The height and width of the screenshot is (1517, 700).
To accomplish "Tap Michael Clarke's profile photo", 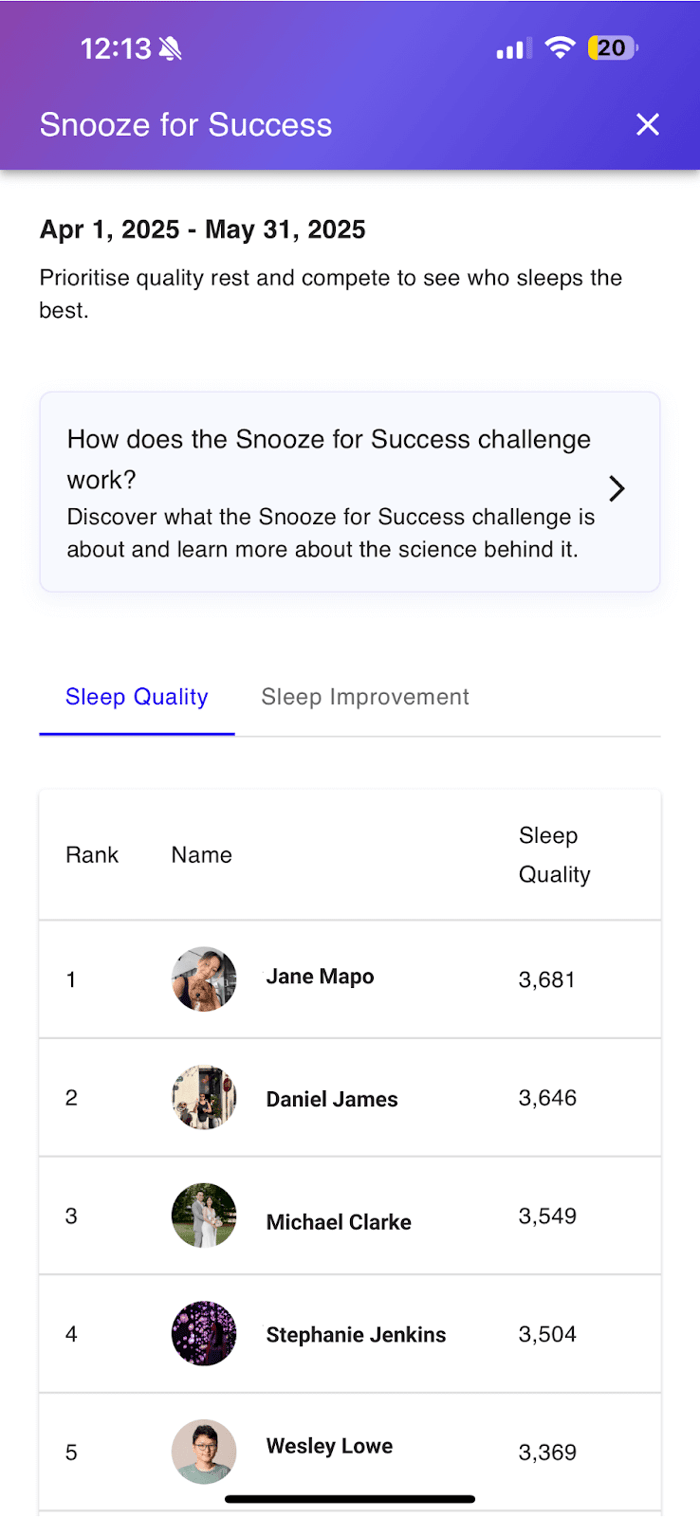I will coord(204,1215).
